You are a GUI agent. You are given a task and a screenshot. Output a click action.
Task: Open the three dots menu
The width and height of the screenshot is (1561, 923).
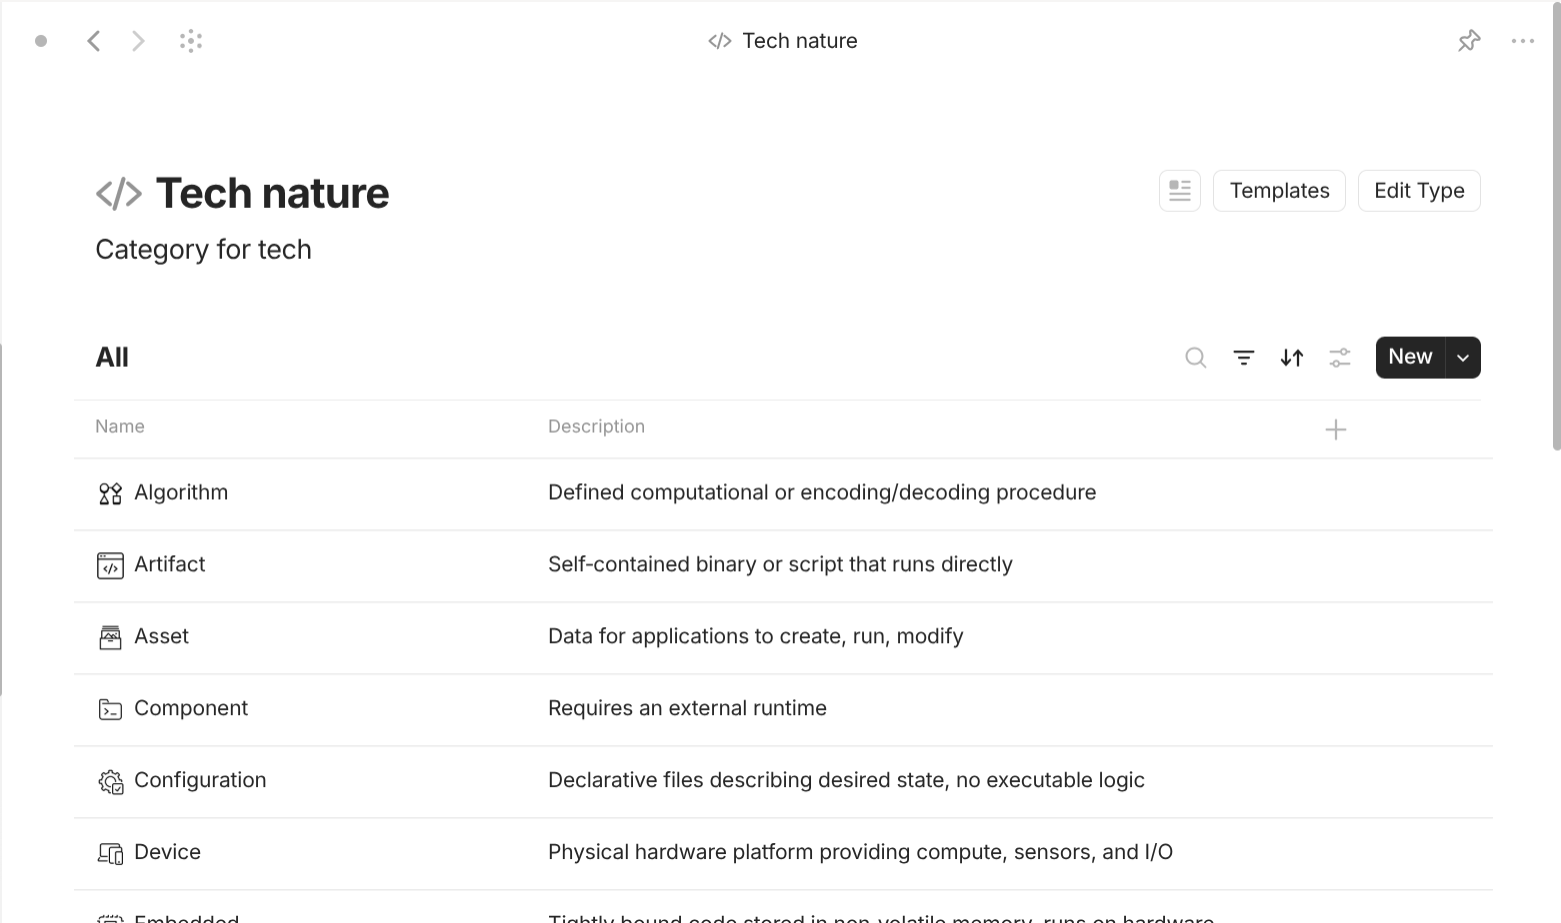(1523, 40)
